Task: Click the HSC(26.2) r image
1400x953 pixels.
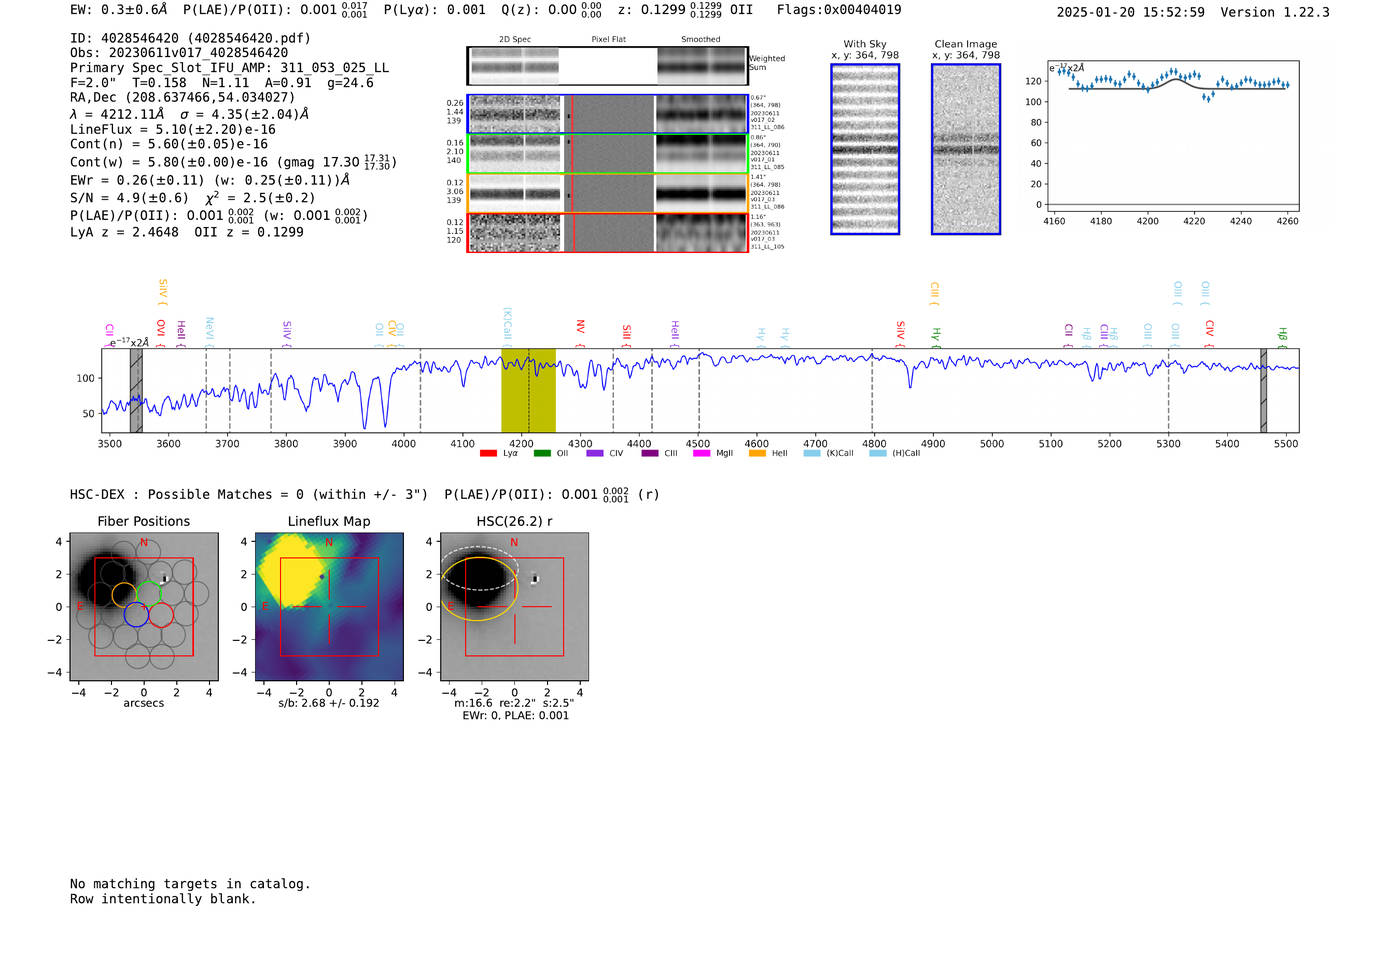Action: coord(514,607)
